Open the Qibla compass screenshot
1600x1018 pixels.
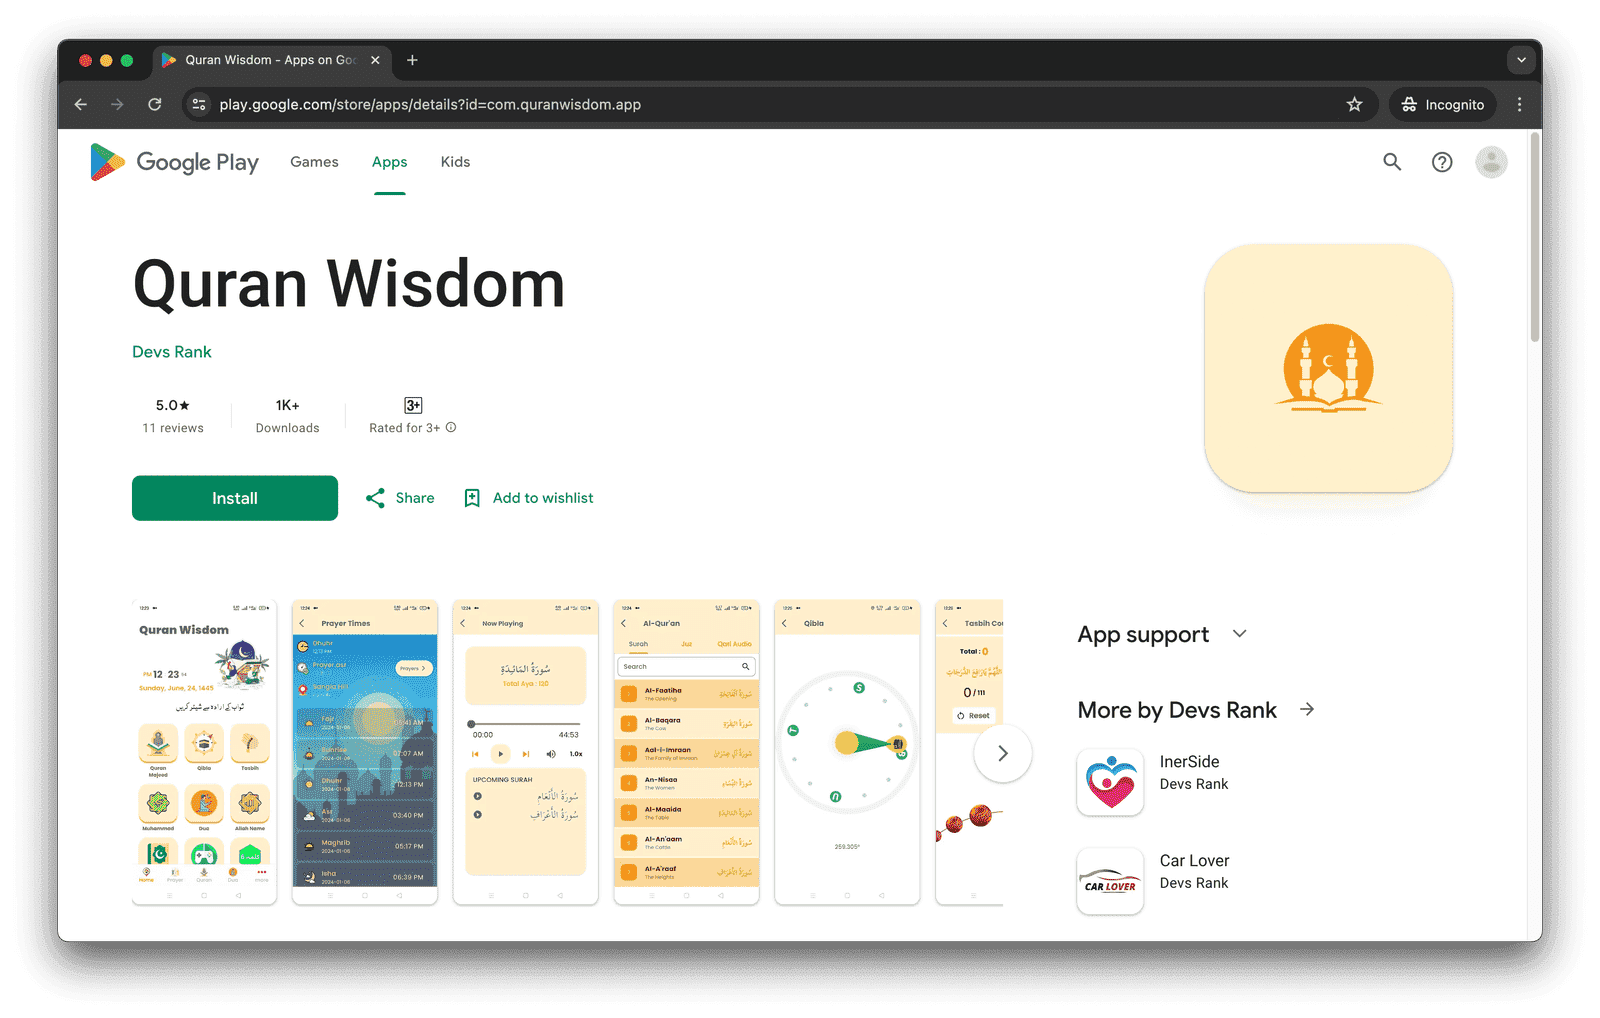pyautogui.click(x=847, y=752)
